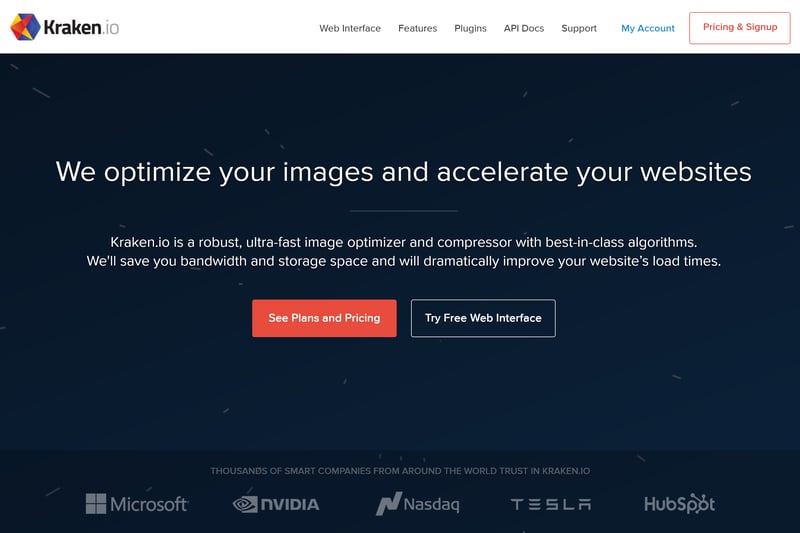Click See Plans and Pricing button
The image size is (800, 533).
coord(324,318)
